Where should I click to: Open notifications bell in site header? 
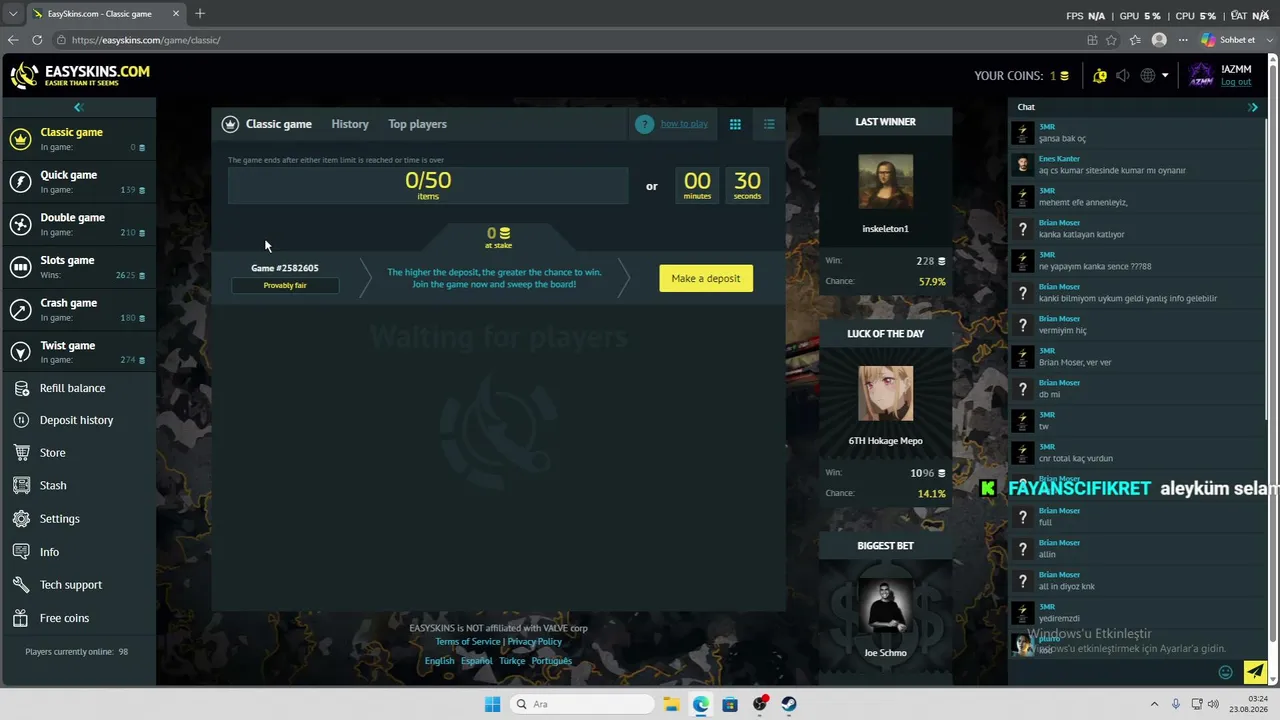tap(1100, 76)
